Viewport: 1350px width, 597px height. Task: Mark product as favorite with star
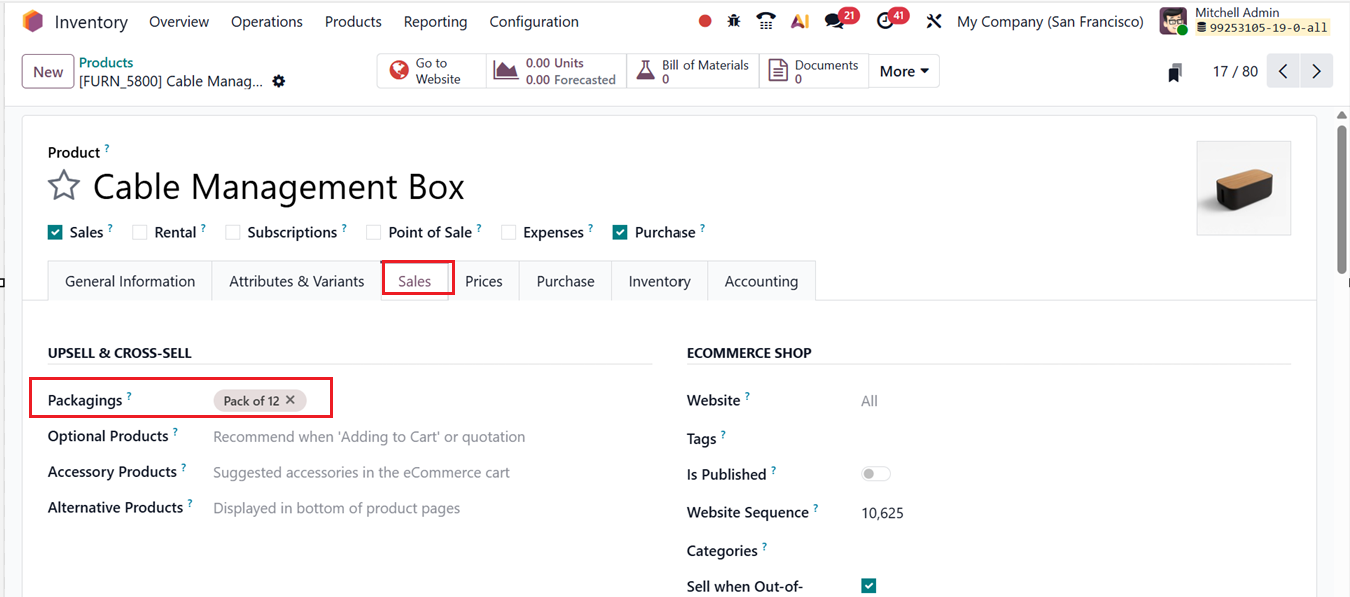point(64,186)
